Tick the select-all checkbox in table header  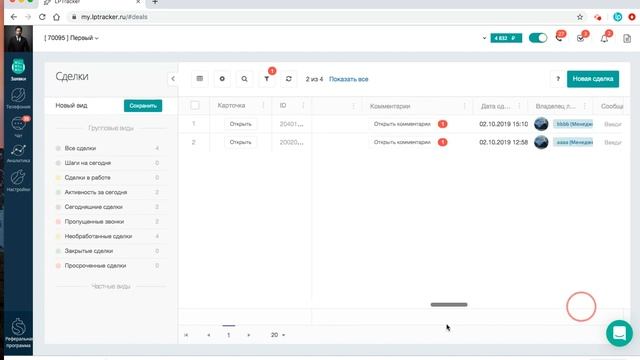pyautogui.click(x=195, y=105)
